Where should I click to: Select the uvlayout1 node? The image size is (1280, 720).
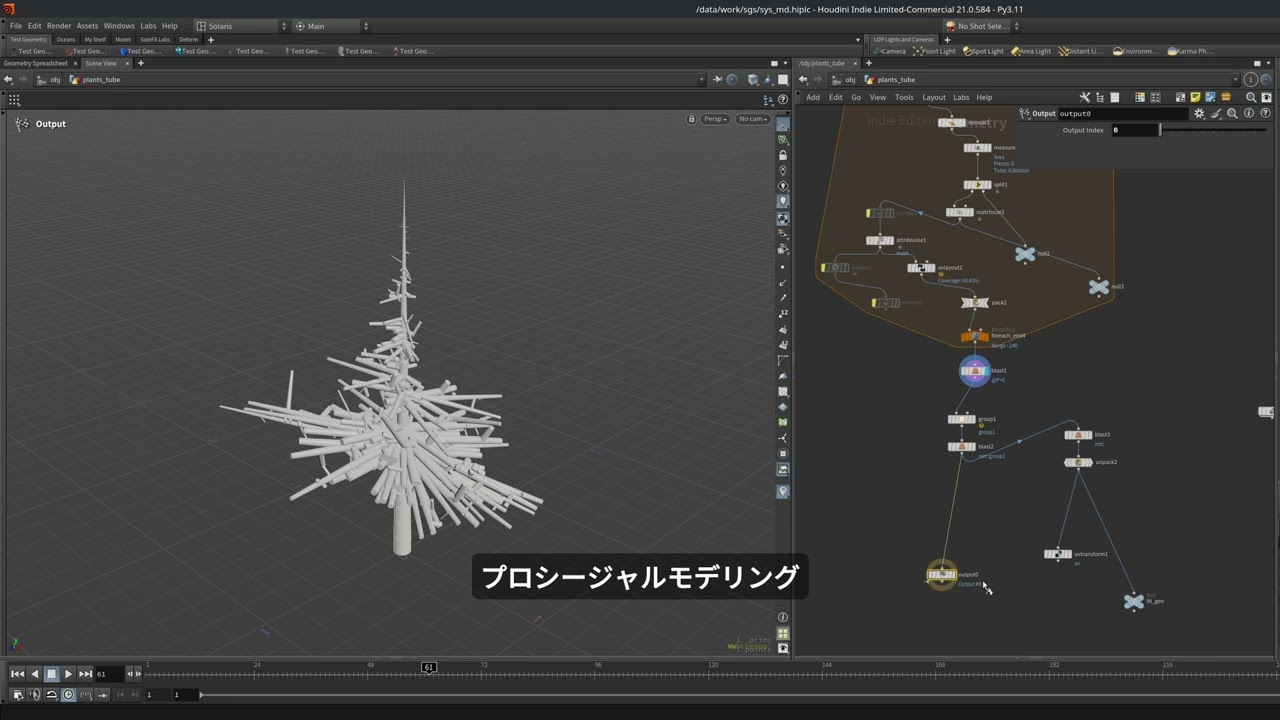(x=921, y=268)
